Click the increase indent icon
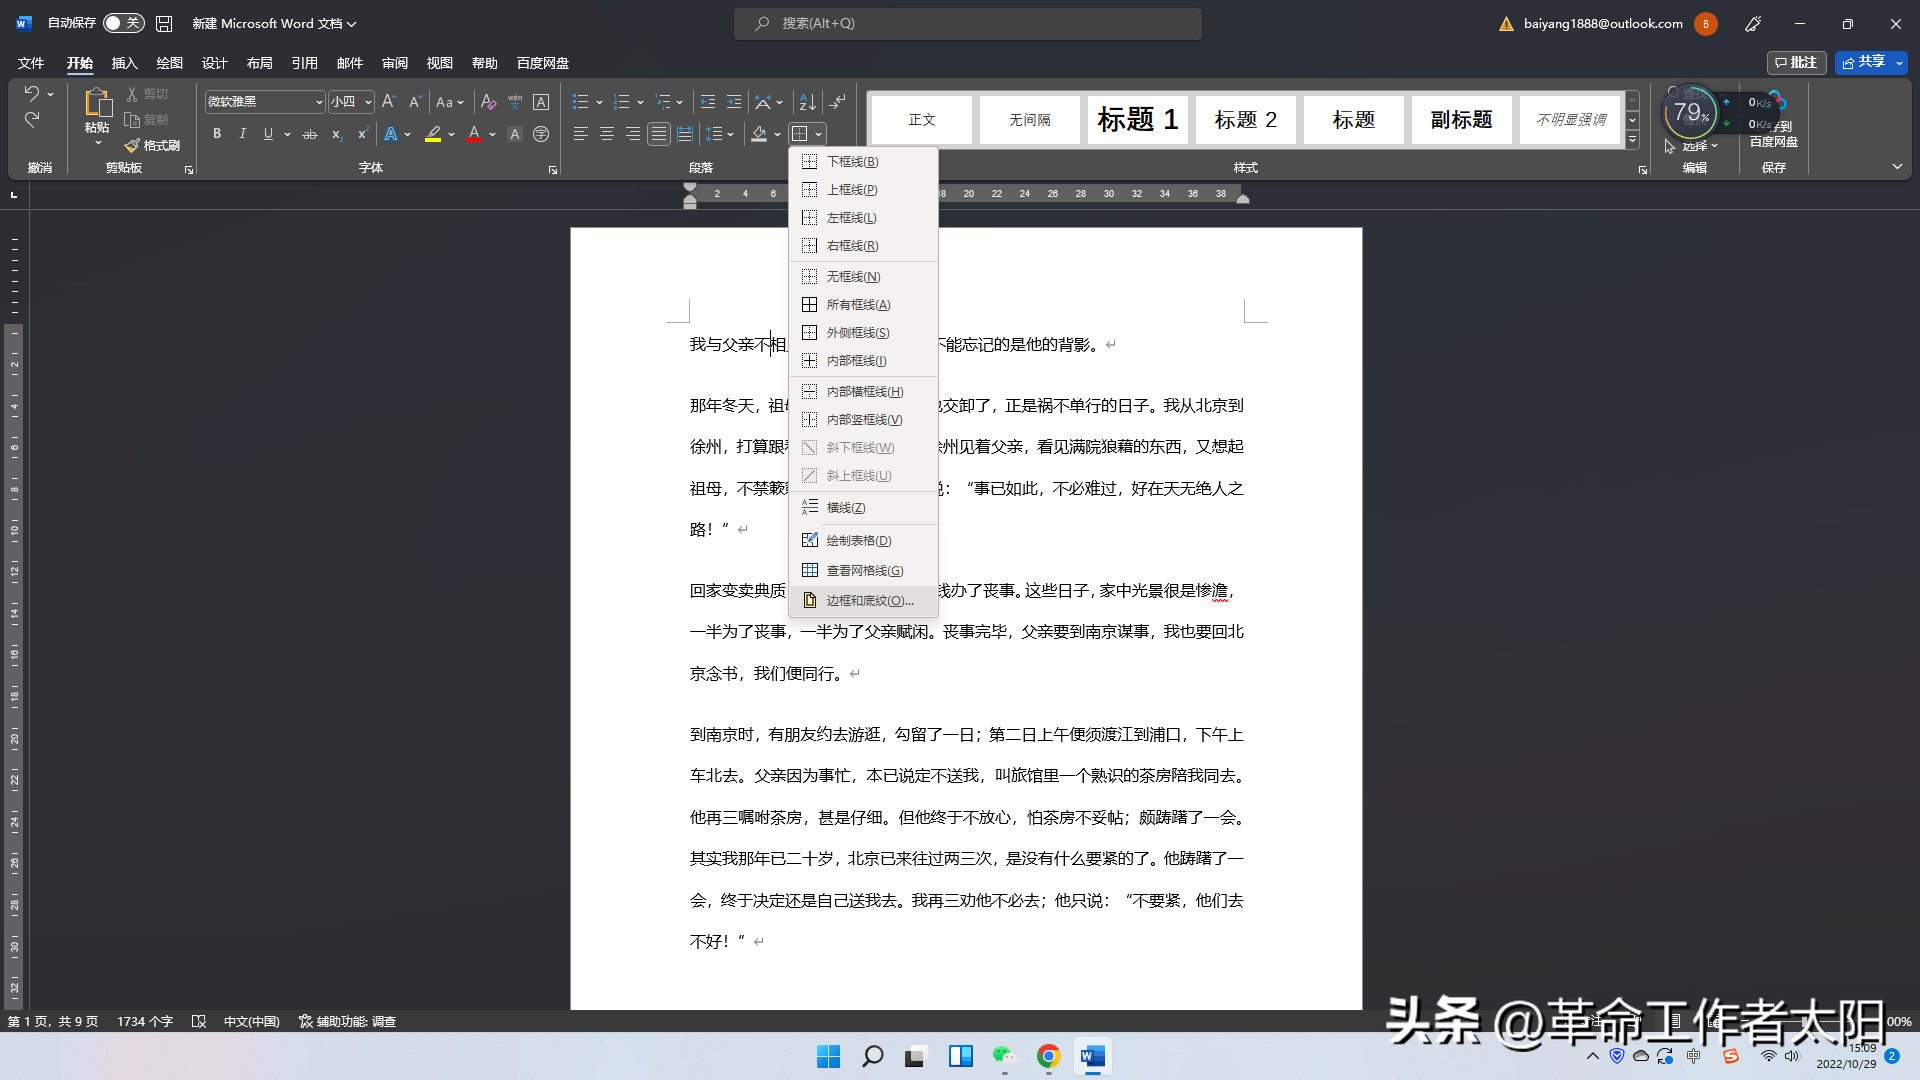1920x1080 pixels. point(734,102)
